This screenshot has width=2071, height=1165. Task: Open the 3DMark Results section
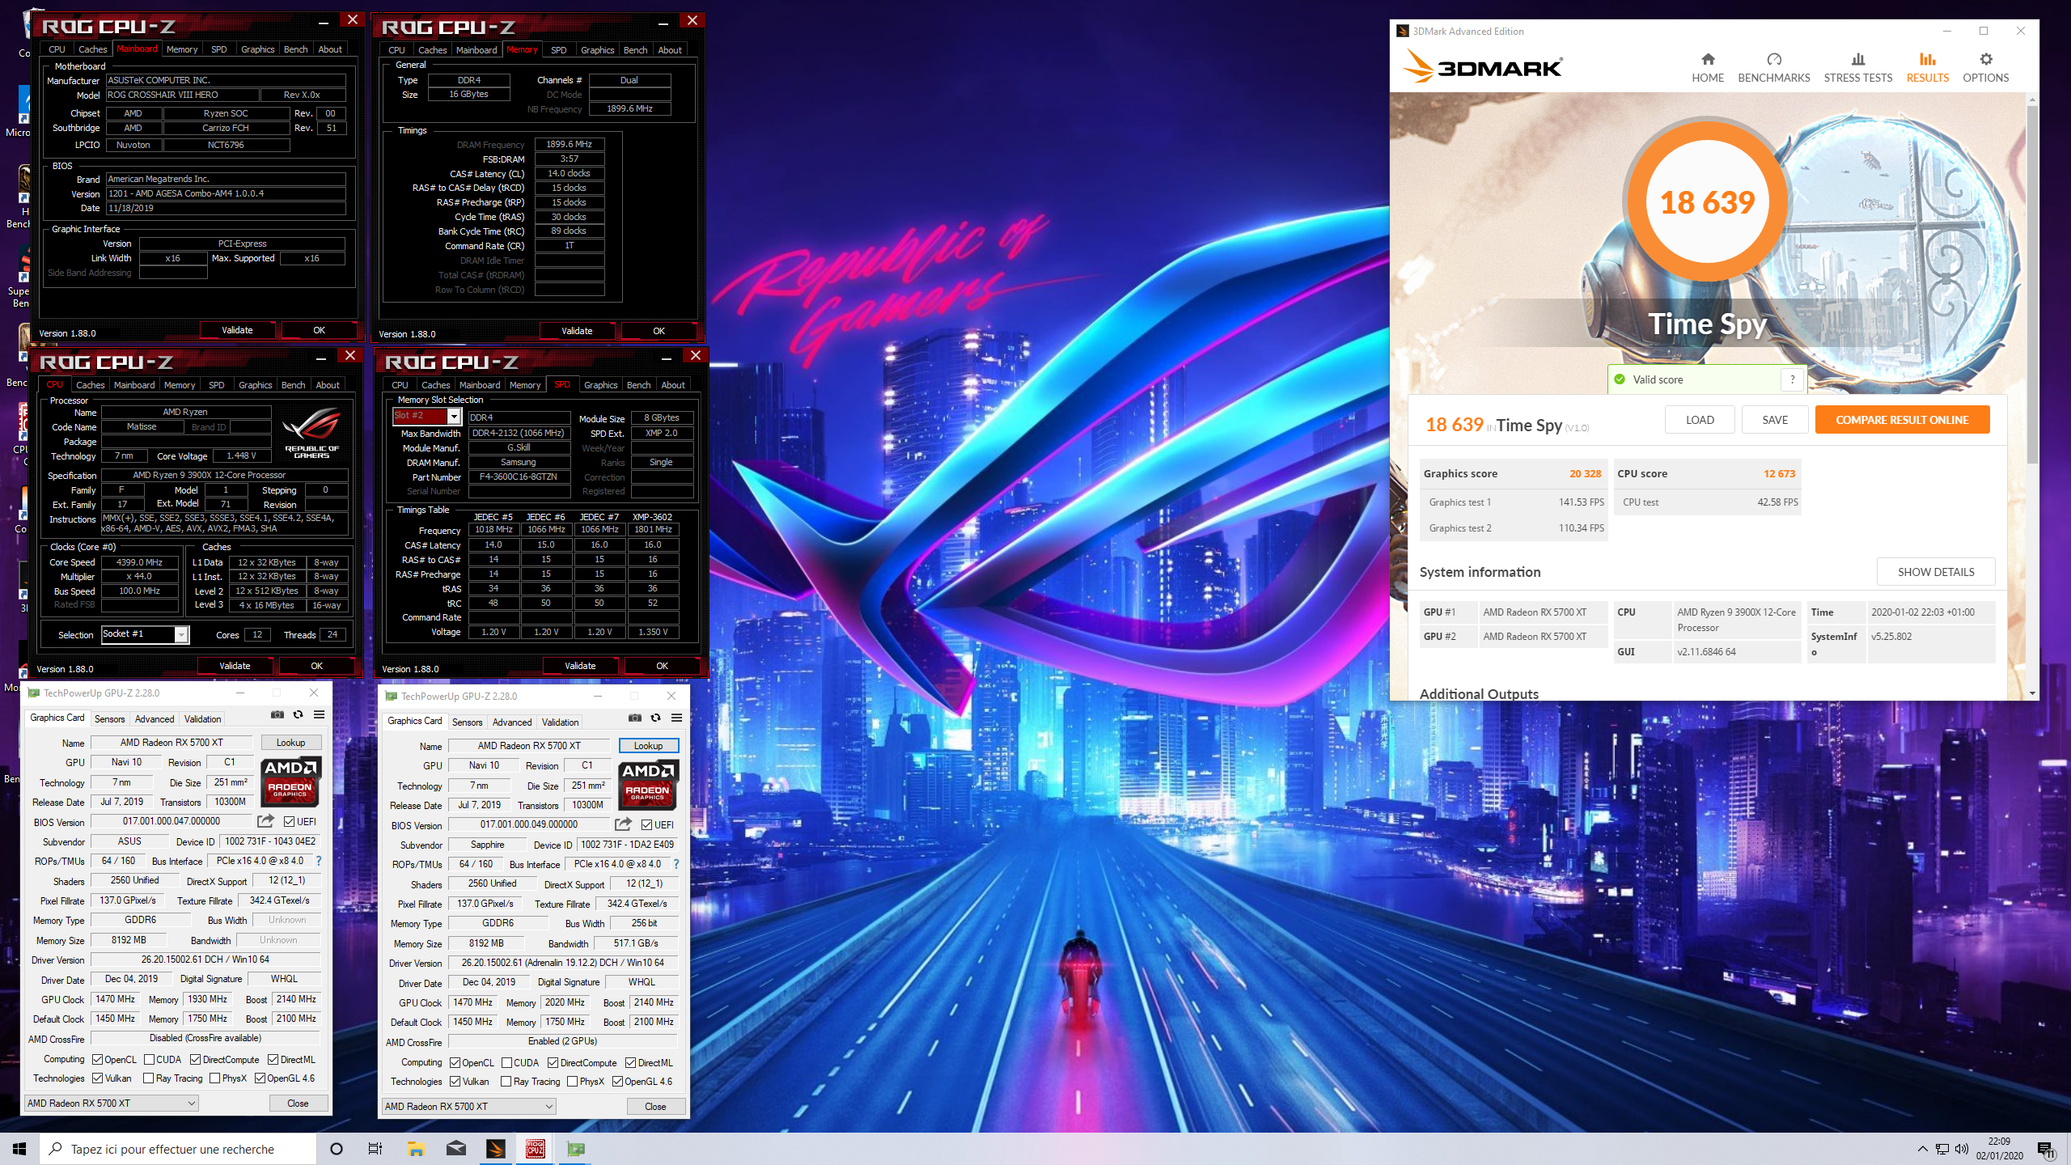[x=1926, y=68]
